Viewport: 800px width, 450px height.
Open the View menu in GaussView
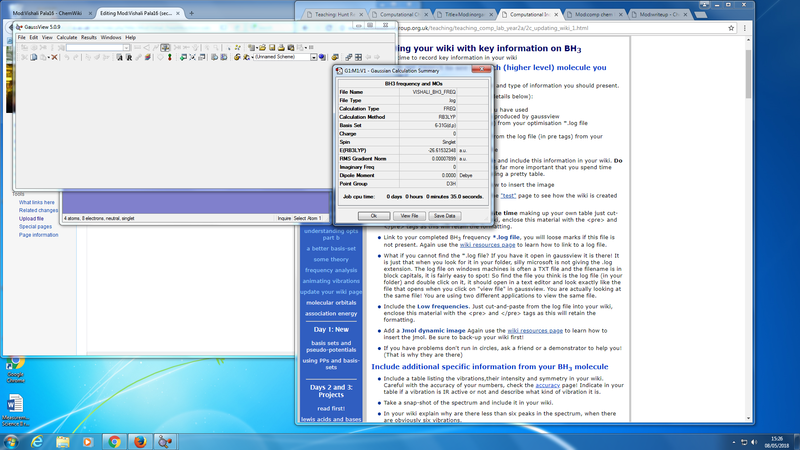point(47,37)
